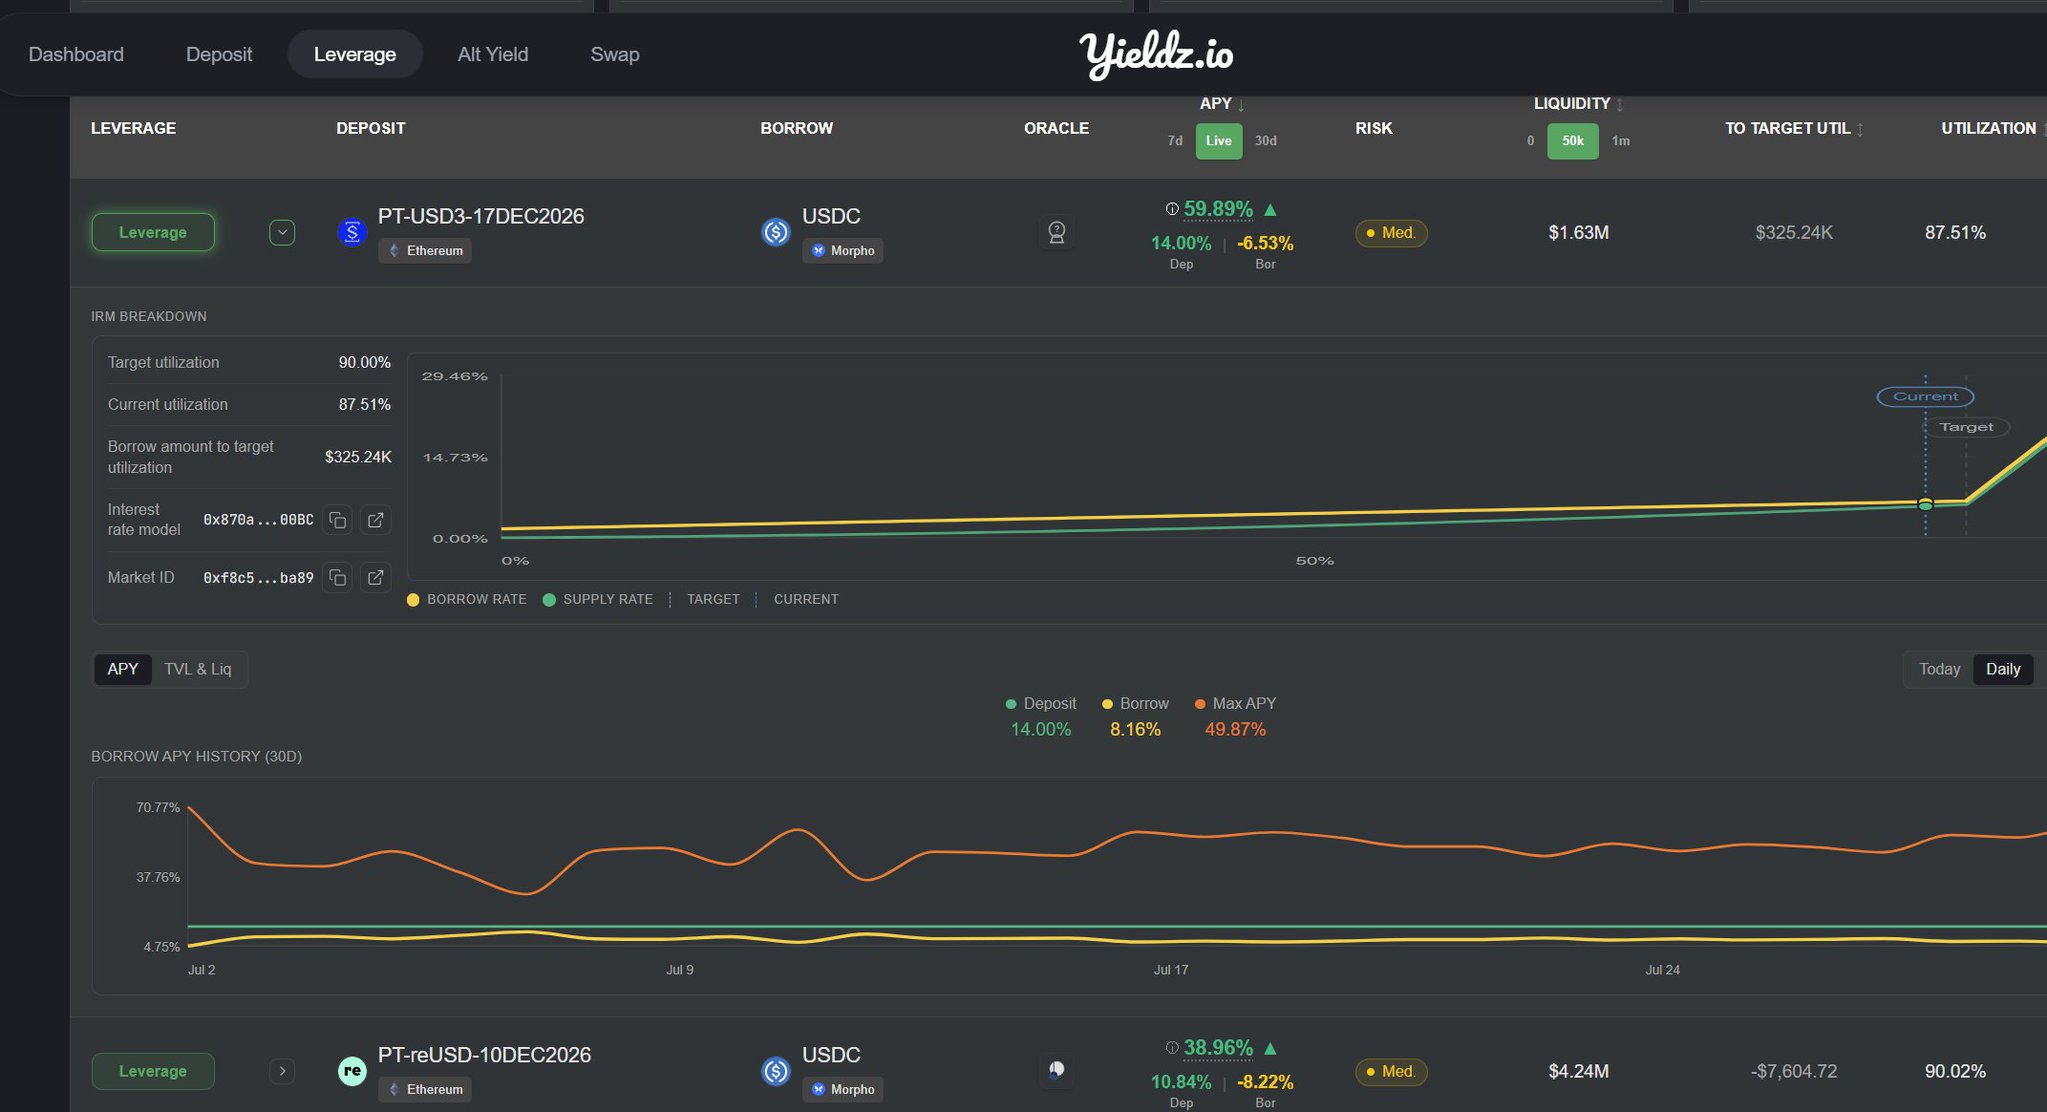2047x1112 pixels.
Task: Click oracle icon for PT-reUSD-10DEC2026 row
Action: [x=1056, y=1070]
